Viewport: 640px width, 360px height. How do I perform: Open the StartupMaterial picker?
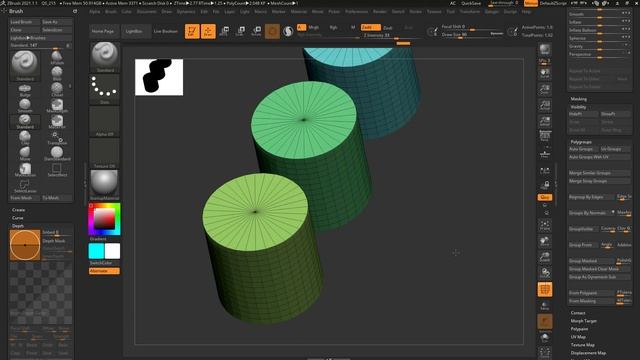click(104, 185)
